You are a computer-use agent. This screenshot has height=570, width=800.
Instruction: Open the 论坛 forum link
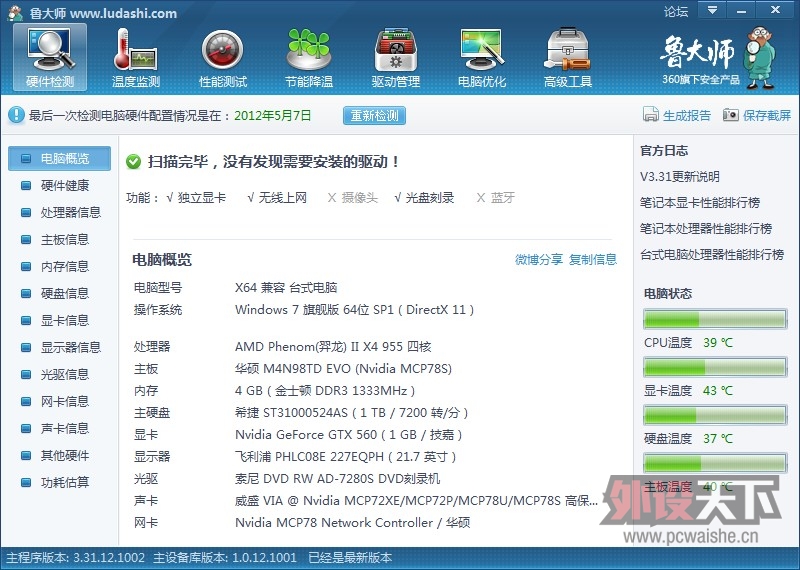[676, 12]
